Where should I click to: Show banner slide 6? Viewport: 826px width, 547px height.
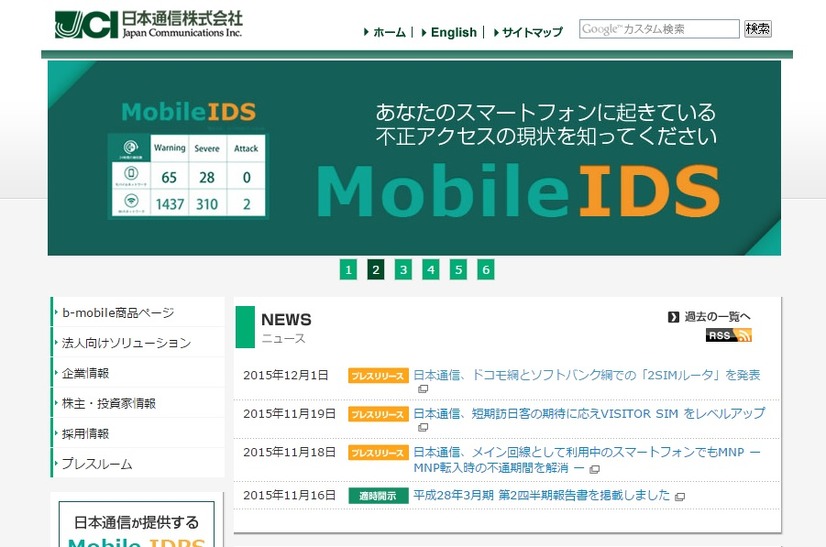[x=486, y=270]
